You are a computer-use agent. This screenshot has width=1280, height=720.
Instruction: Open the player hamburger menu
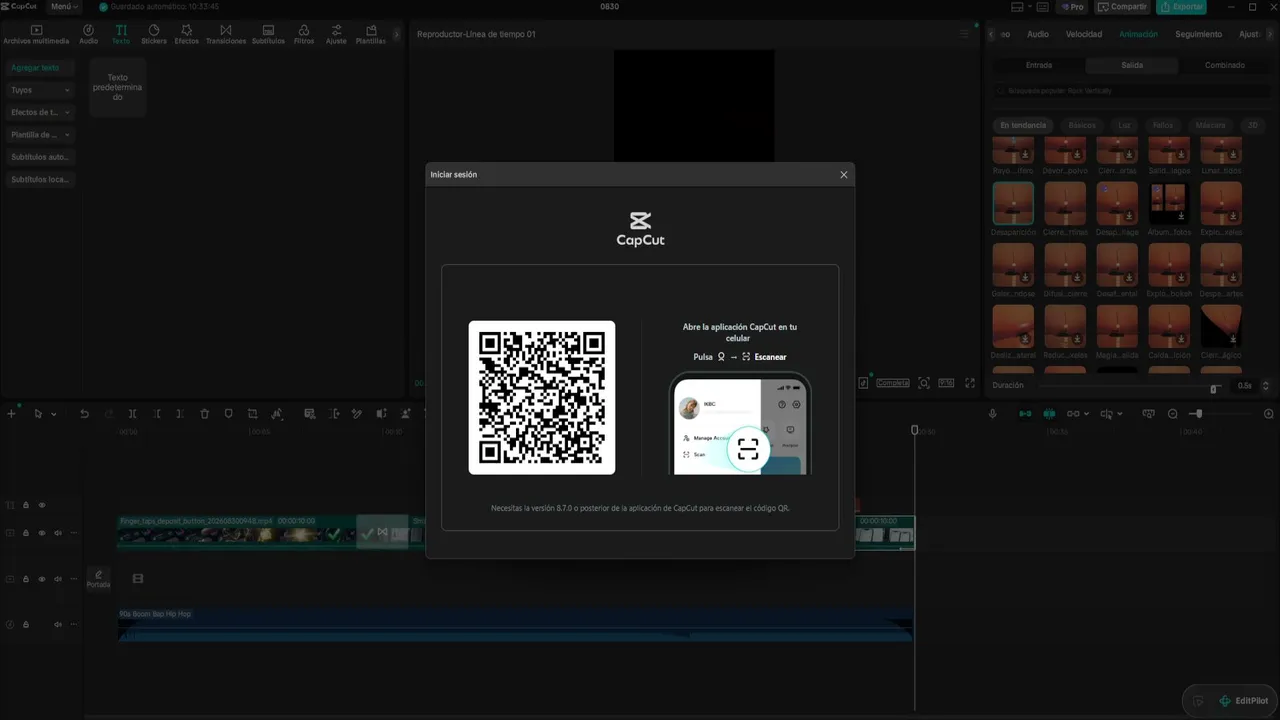point(964,34)
